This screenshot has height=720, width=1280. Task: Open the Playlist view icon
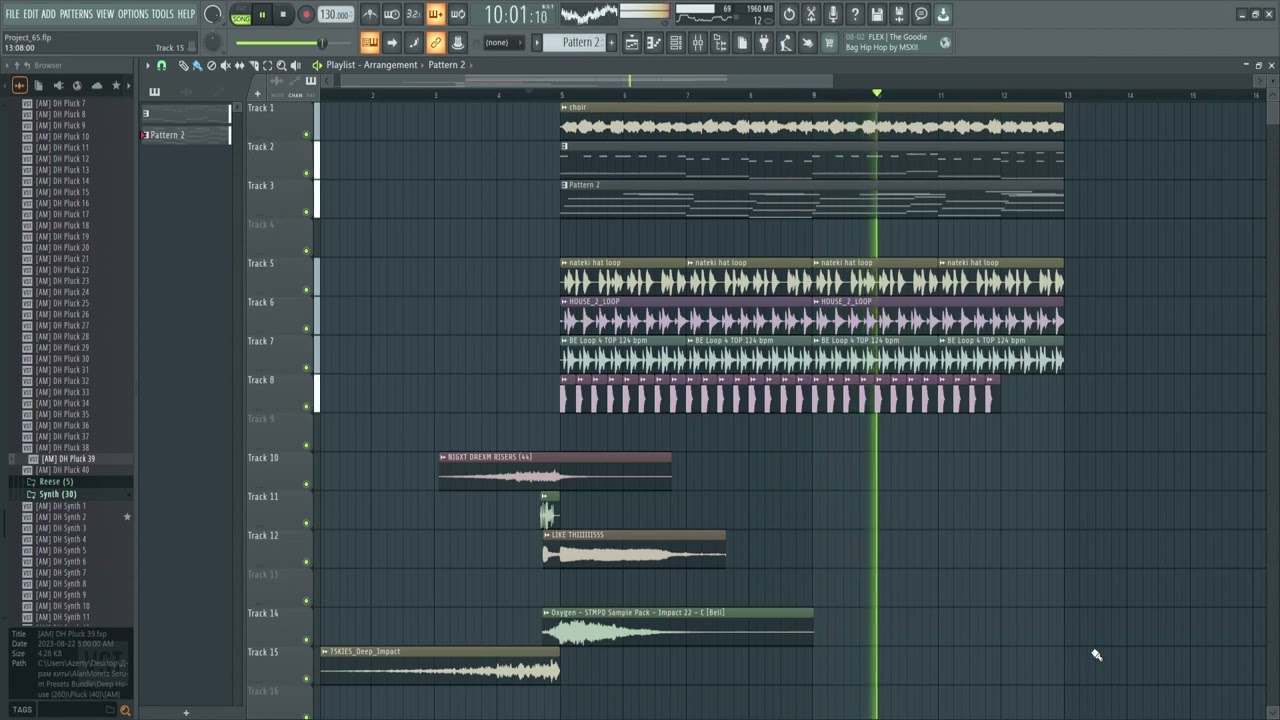pyautogui.click(x=632, y=42)
